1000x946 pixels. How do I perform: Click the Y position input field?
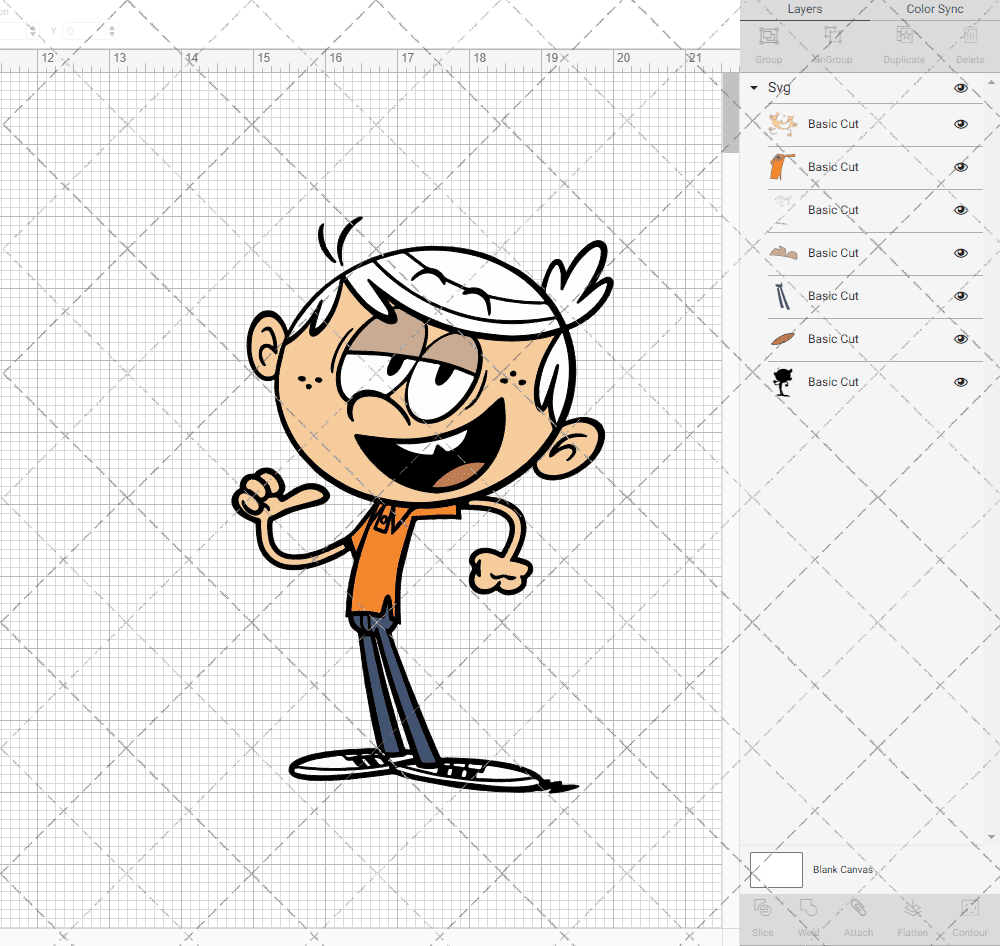tap(84, 31)
